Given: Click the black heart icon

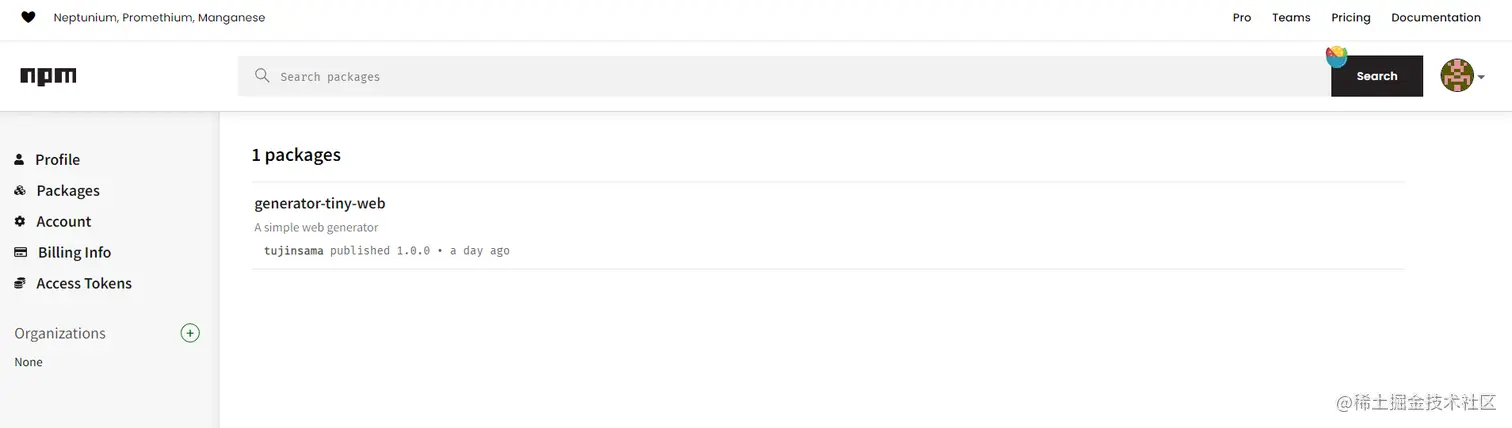Looking at the screenshot, I should 28,17.
